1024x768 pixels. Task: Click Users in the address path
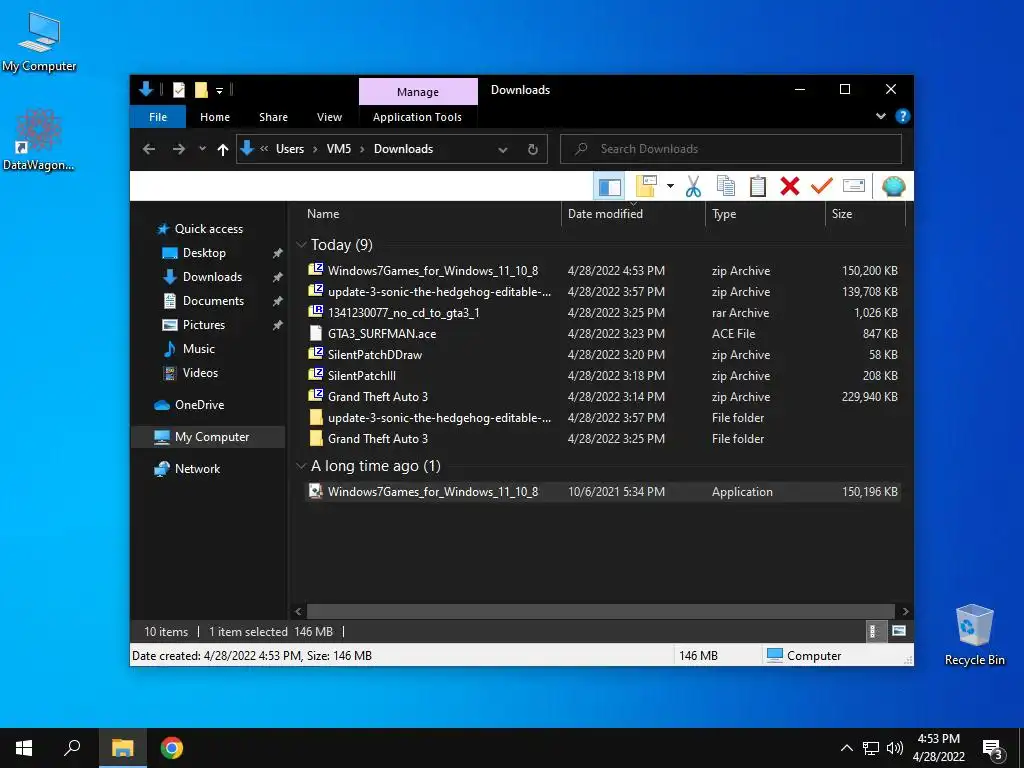290,149
